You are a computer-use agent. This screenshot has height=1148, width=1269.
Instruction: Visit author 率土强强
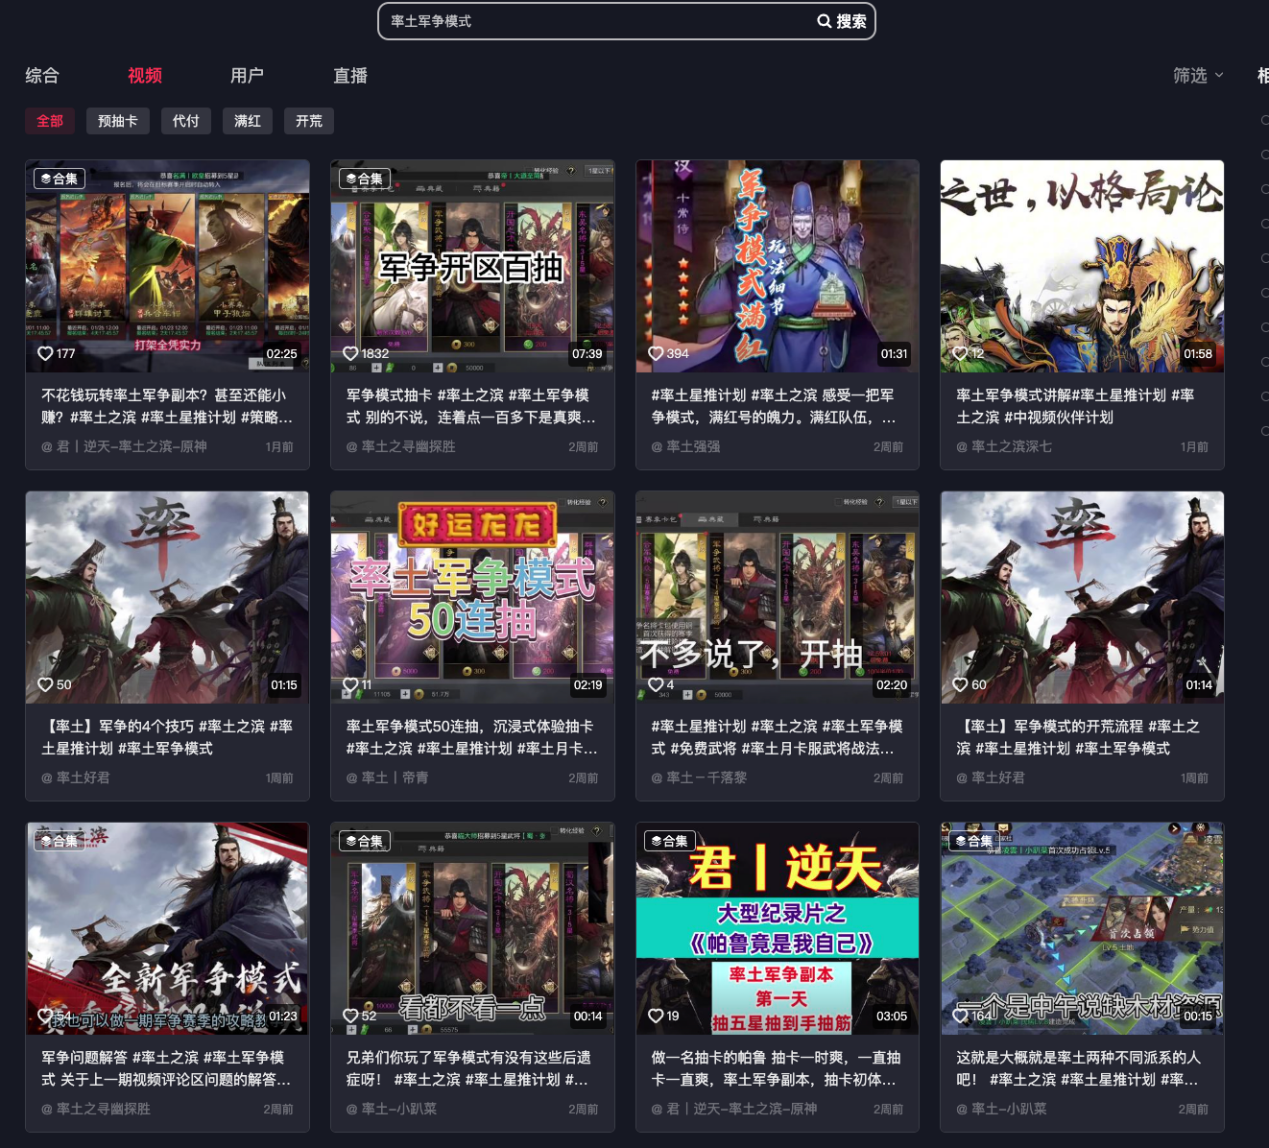point(686,447)
